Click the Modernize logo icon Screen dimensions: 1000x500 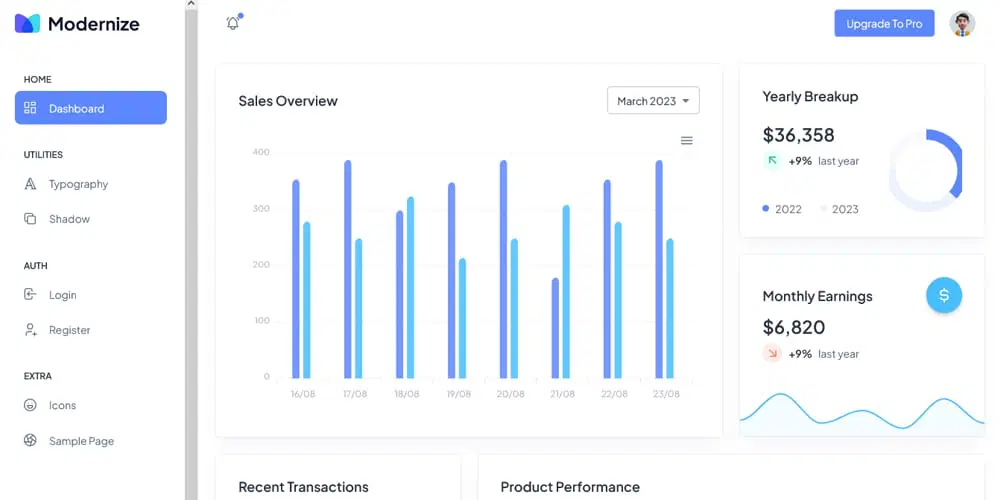pyautogui.click(x=27, y=24)
